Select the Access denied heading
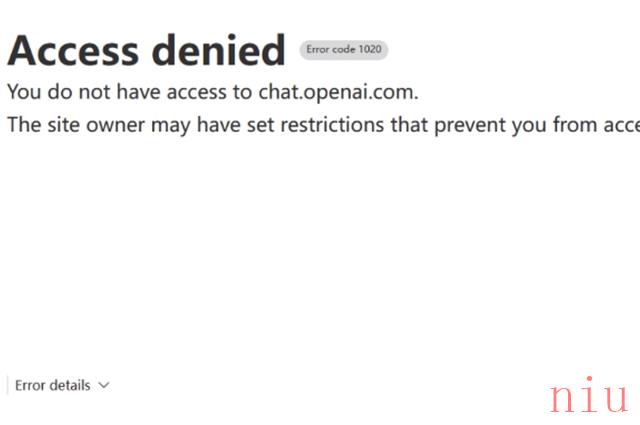This screenshot has height=425, width=640. pos(146,50)
